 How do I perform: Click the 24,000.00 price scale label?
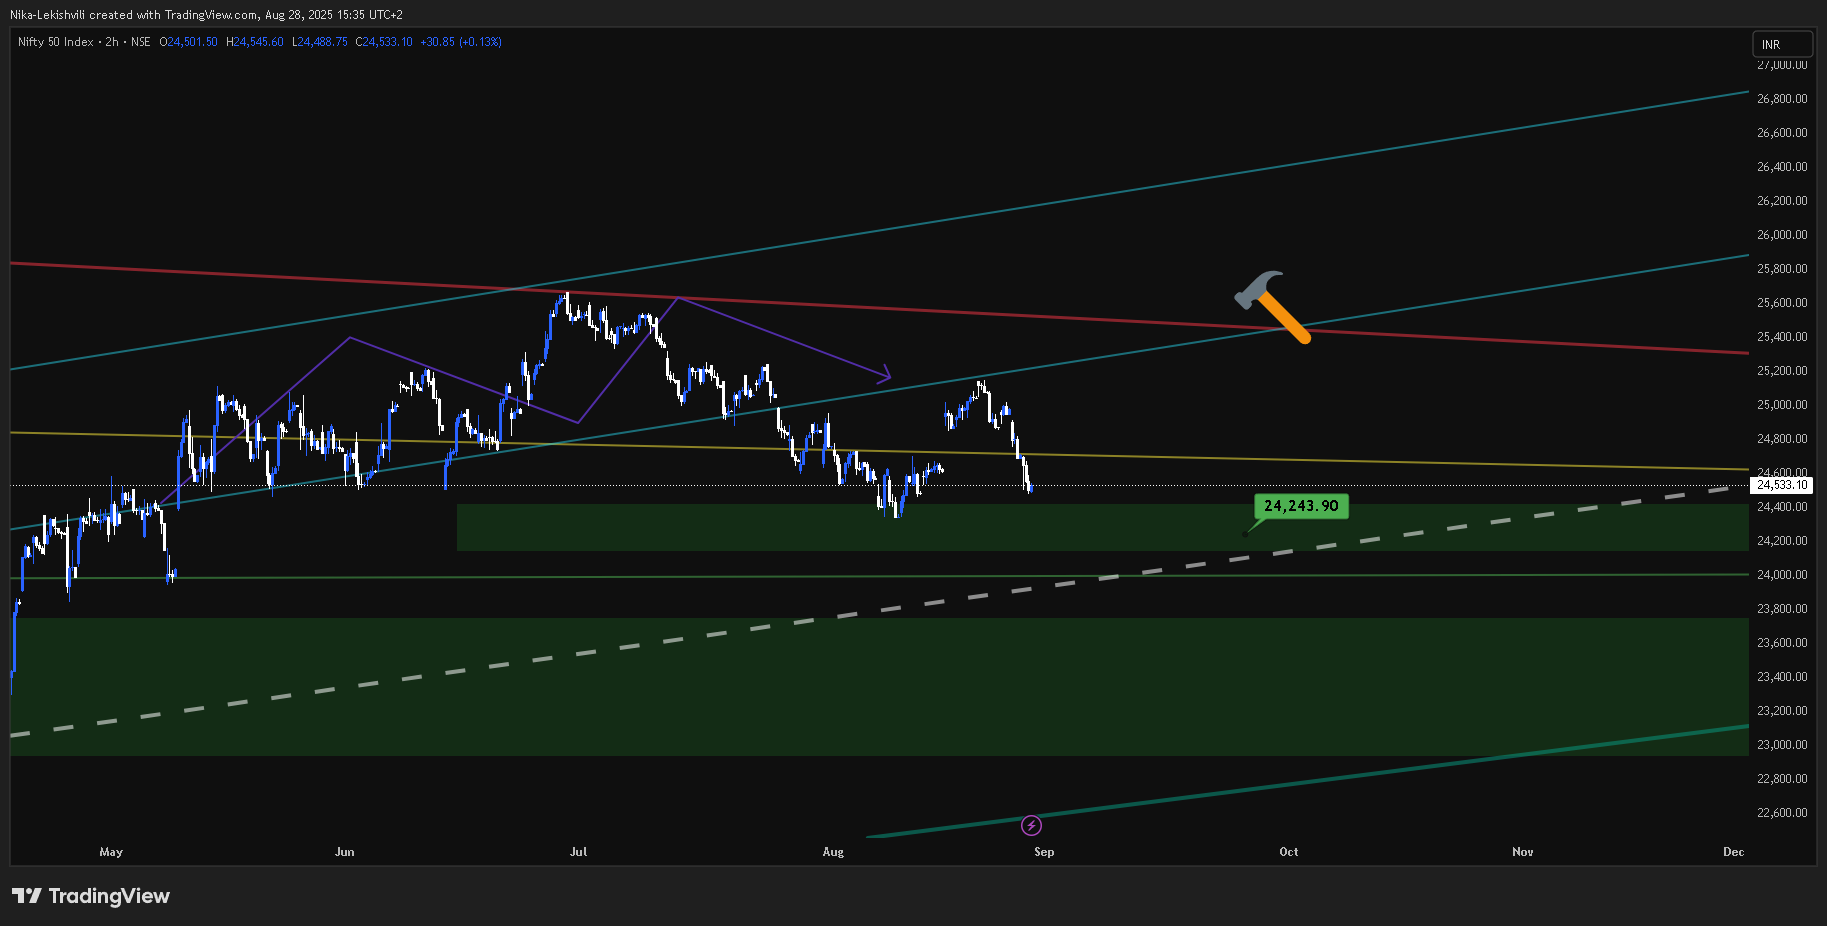(x=1782, y=575)
